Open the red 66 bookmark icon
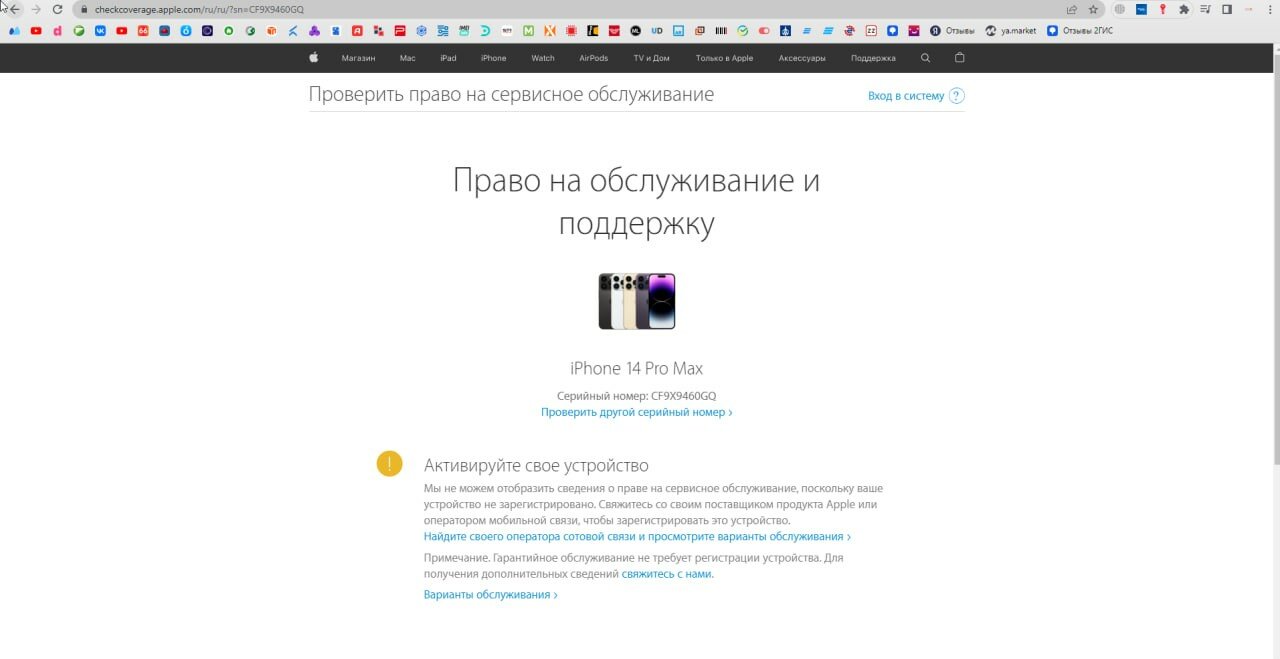The image size is (1280, 659). 143,31
